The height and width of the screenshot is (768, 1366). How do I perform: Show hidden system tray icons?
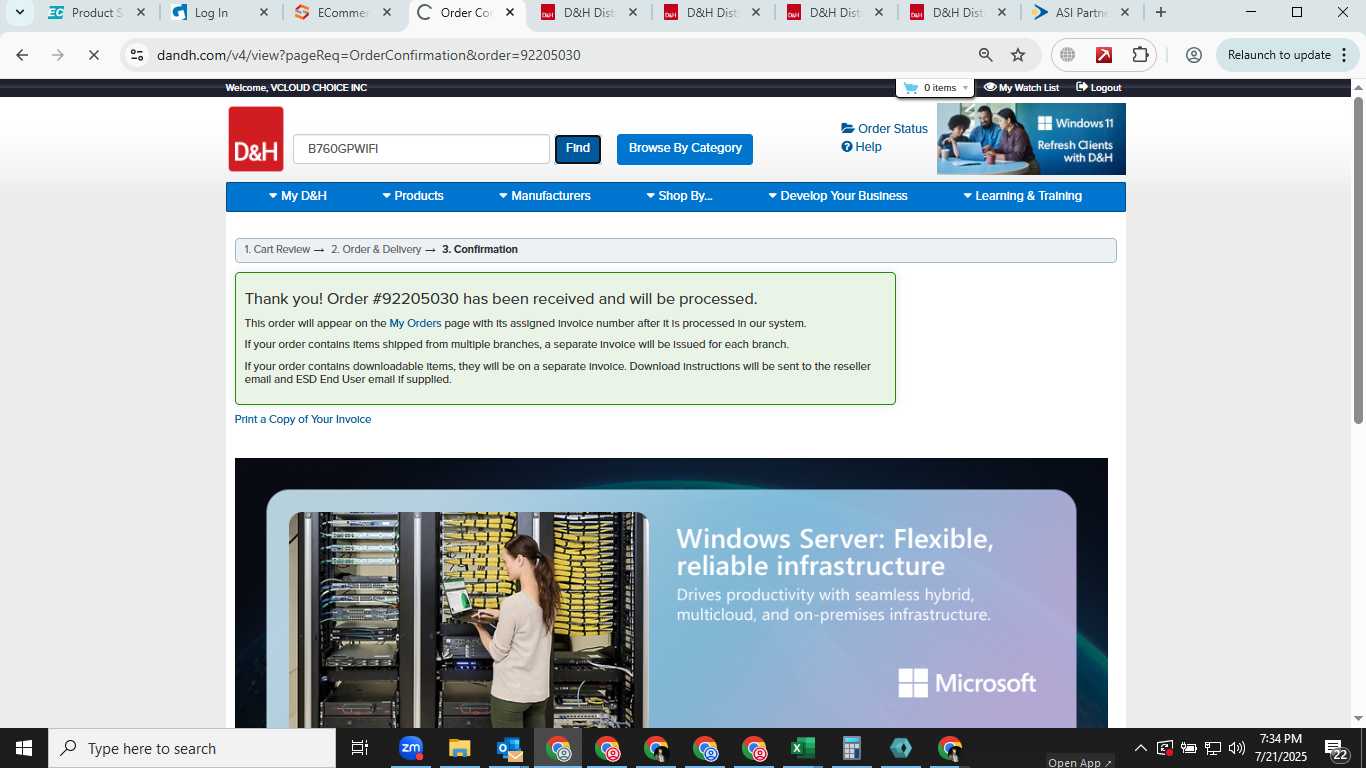pos(1140,748)
